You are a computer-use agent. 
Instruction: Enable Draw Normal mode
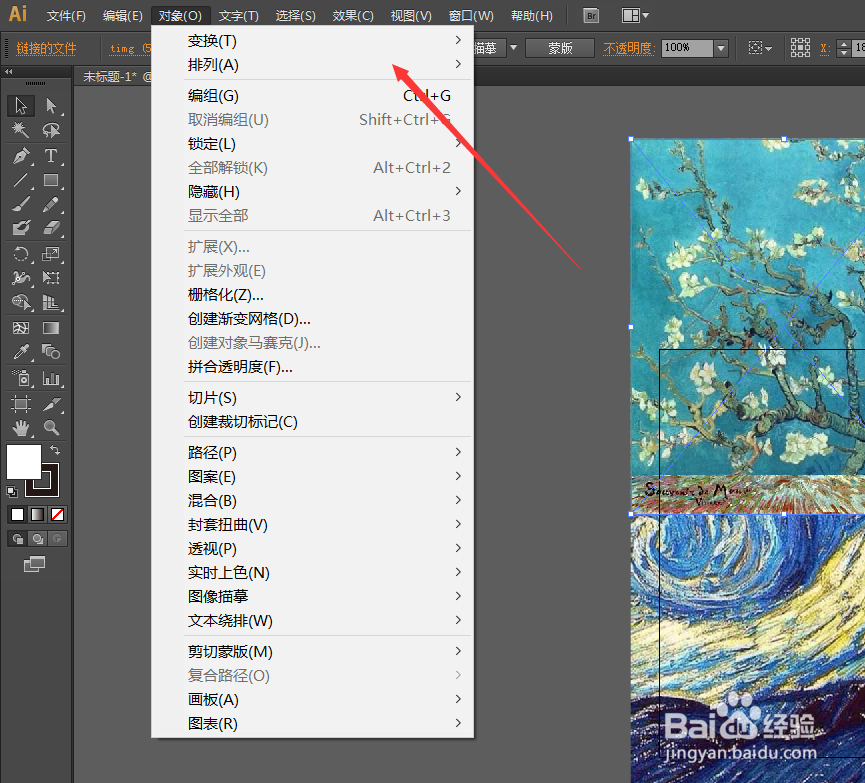point(18,539)
